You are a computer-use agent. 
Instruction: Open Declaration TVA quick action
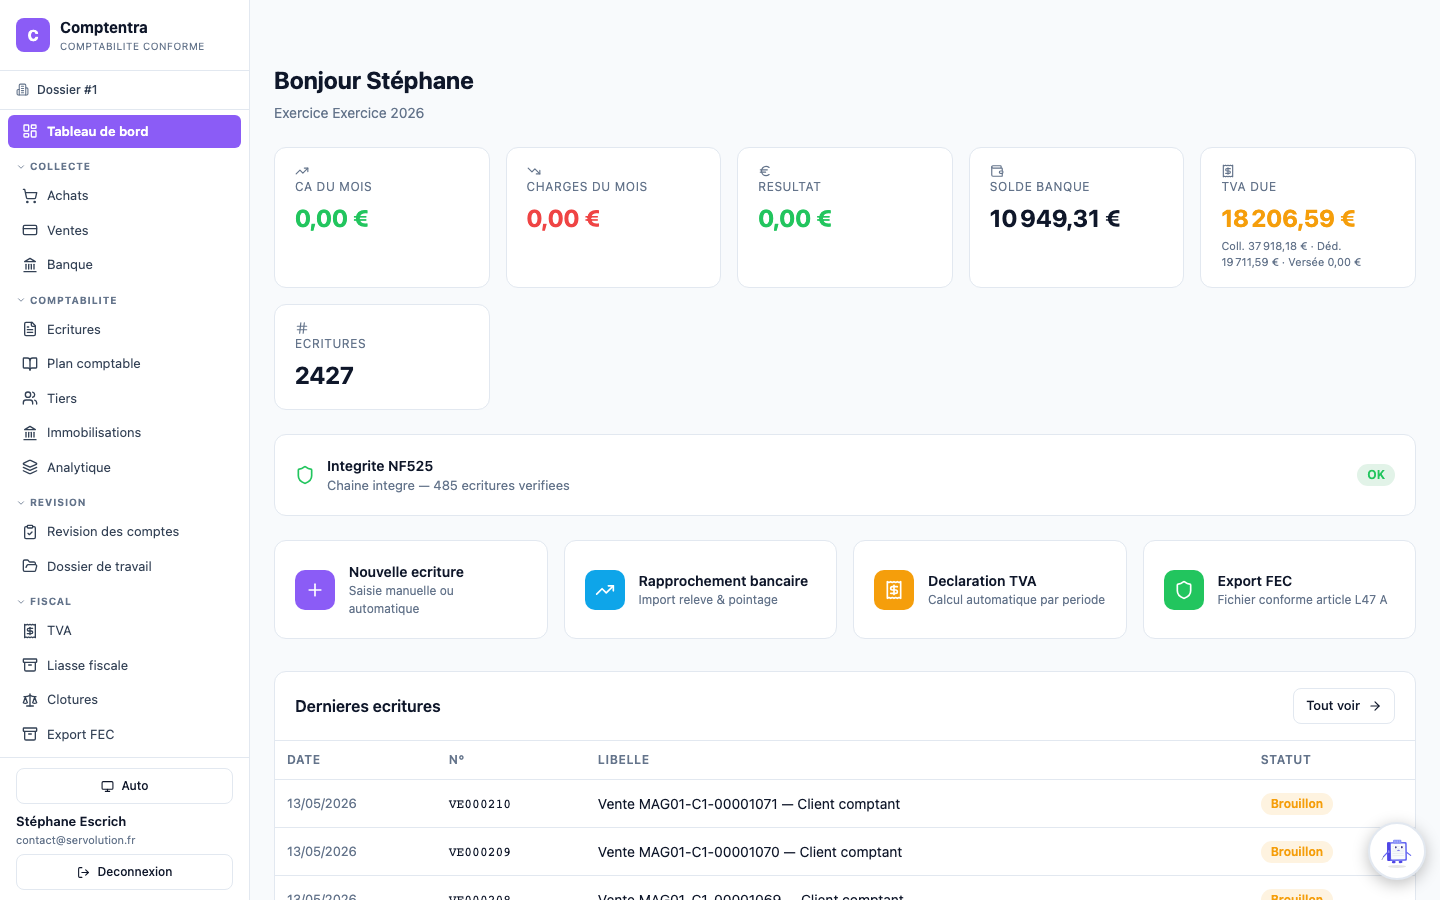990,590
